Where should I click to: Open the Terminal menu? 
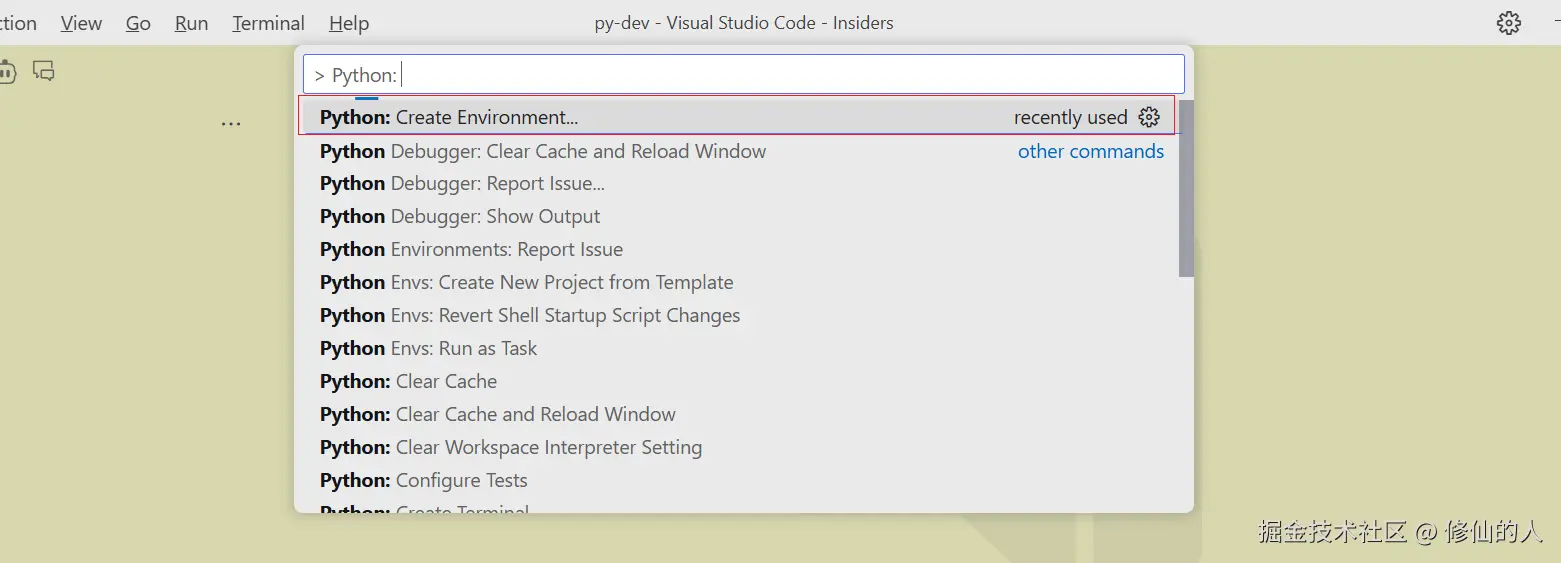268,23
